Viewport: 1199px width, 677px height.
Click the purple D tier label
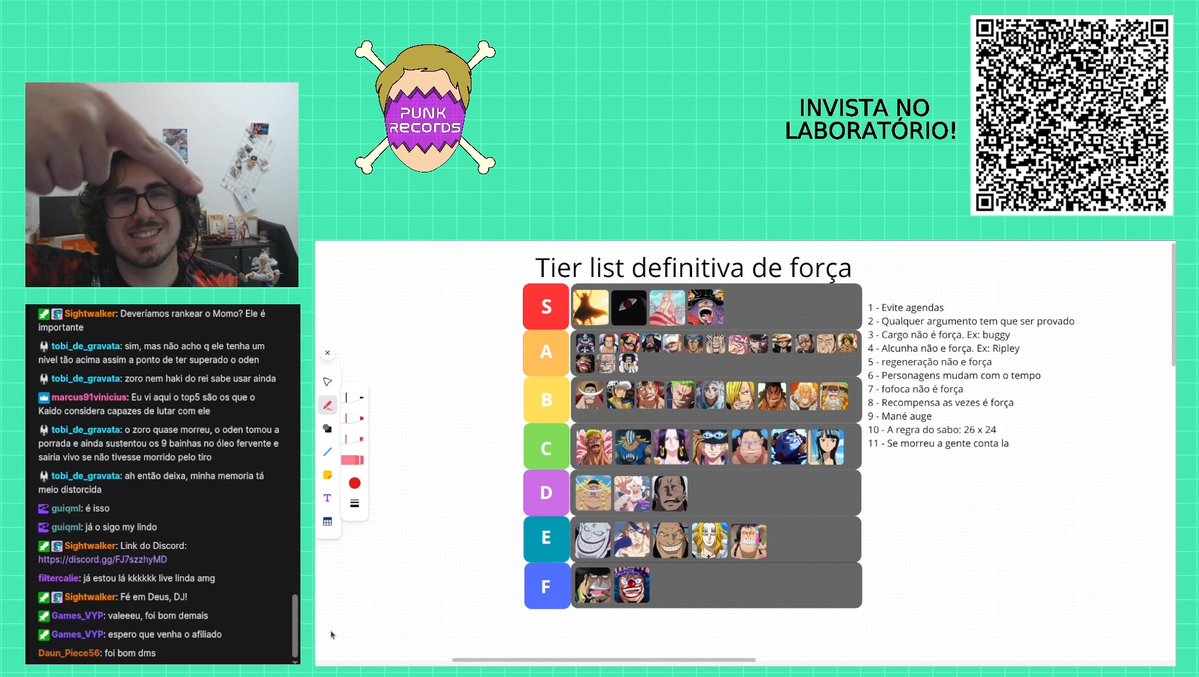tap(546, 493)
